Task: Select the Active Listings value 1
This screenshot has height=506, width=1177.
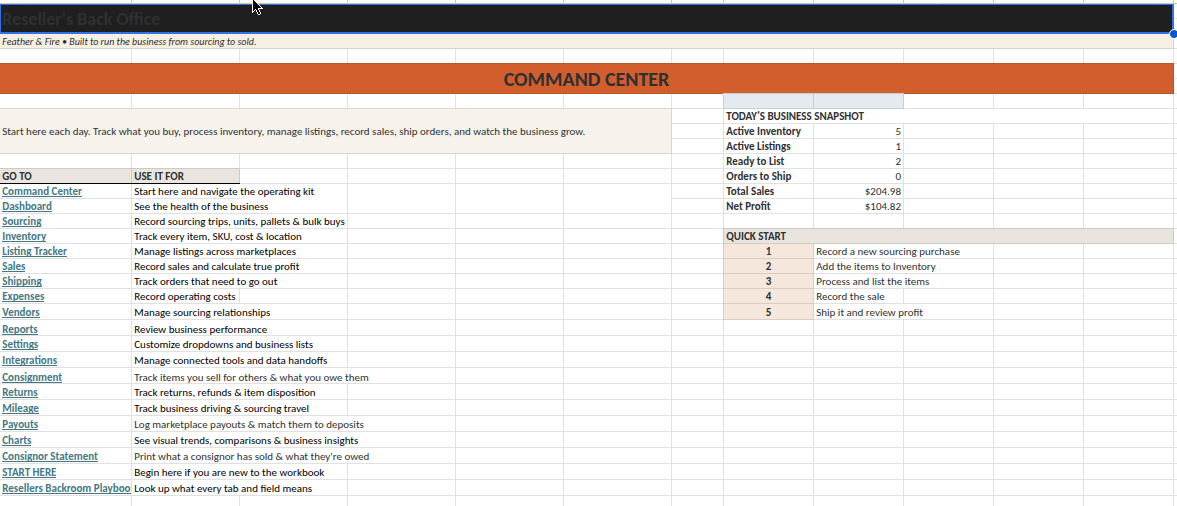Action: (x=859, y=146)
